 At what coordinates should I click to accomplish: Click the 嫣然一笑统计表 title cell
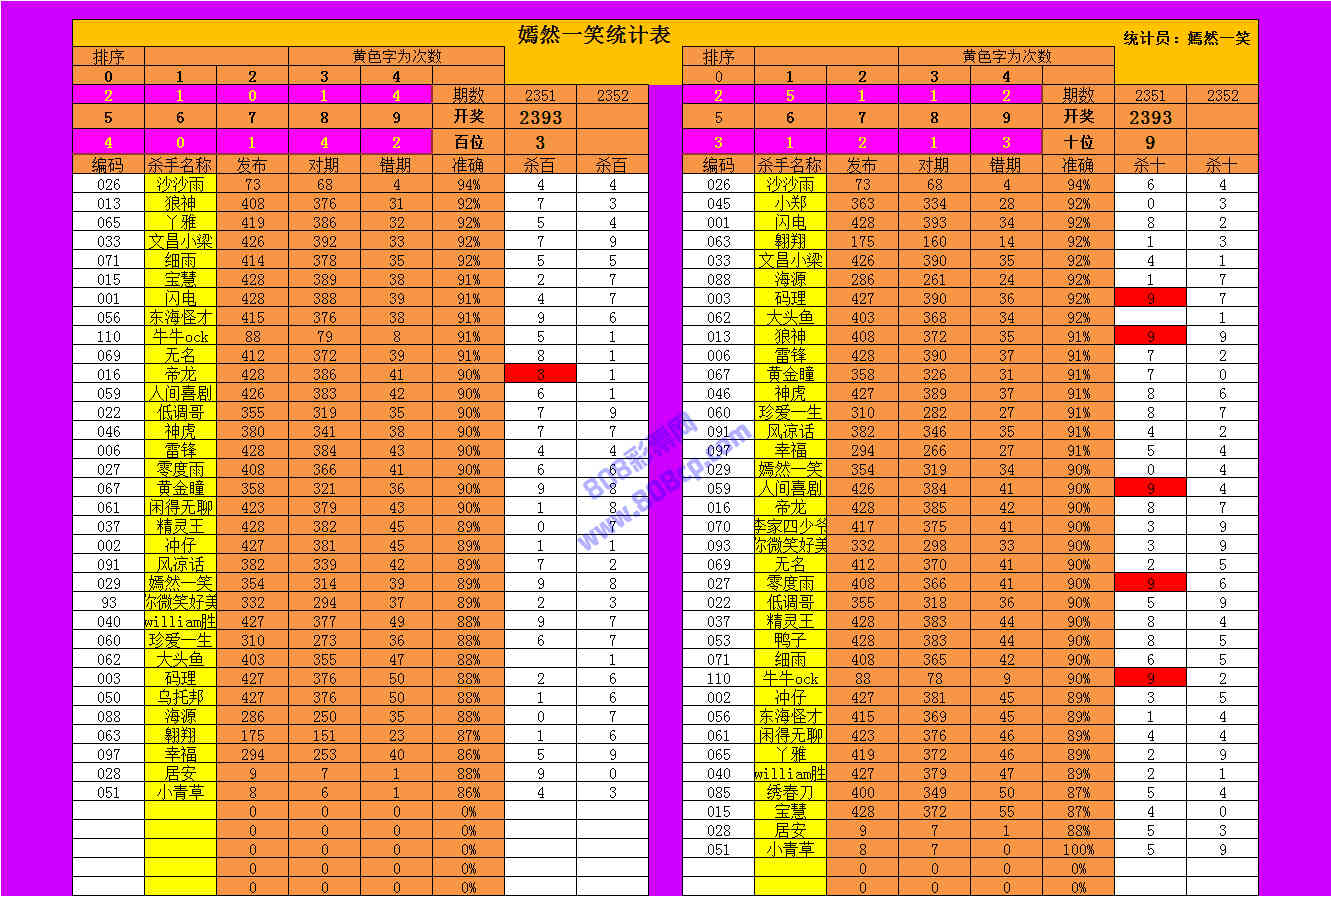[593, 35]
